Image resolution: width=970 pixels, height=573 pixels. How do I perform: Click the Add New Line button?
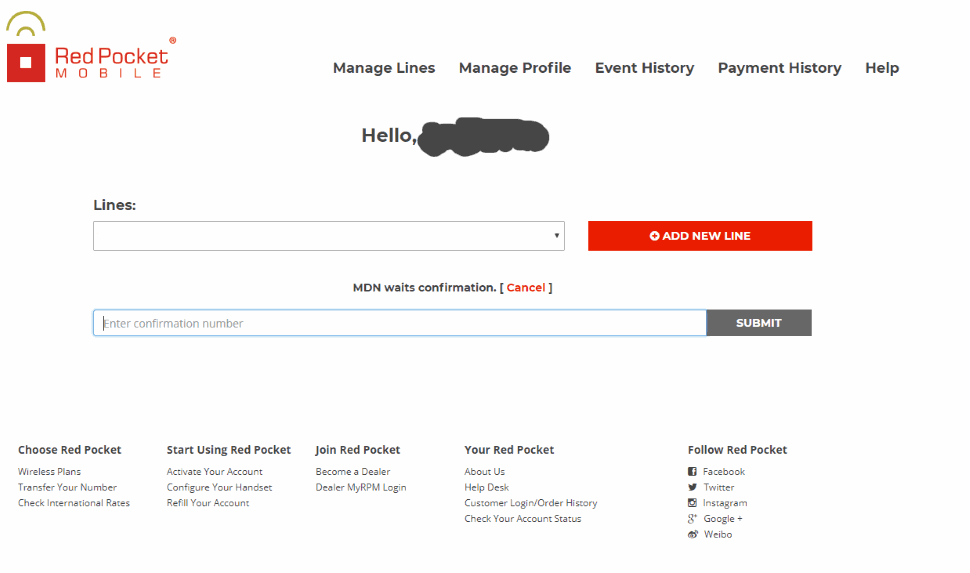point(700,236)
